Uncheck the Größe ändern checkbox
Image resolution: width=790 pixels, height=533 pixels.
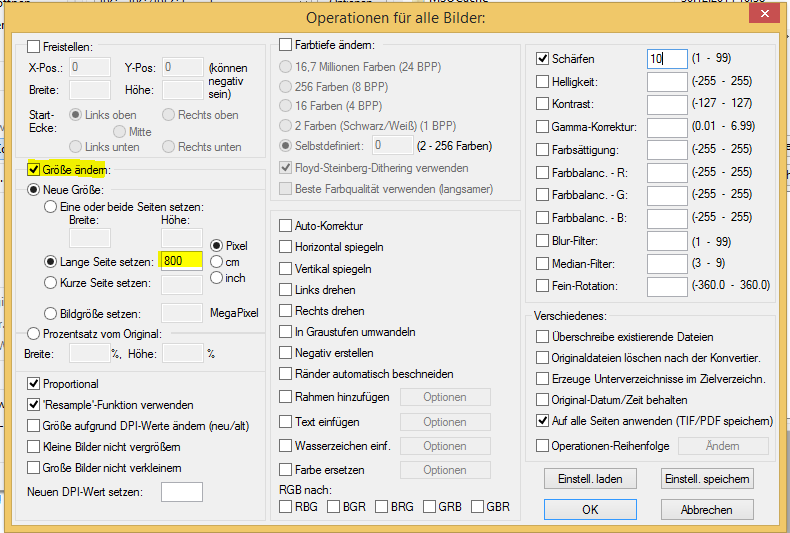tap(34, 170)
